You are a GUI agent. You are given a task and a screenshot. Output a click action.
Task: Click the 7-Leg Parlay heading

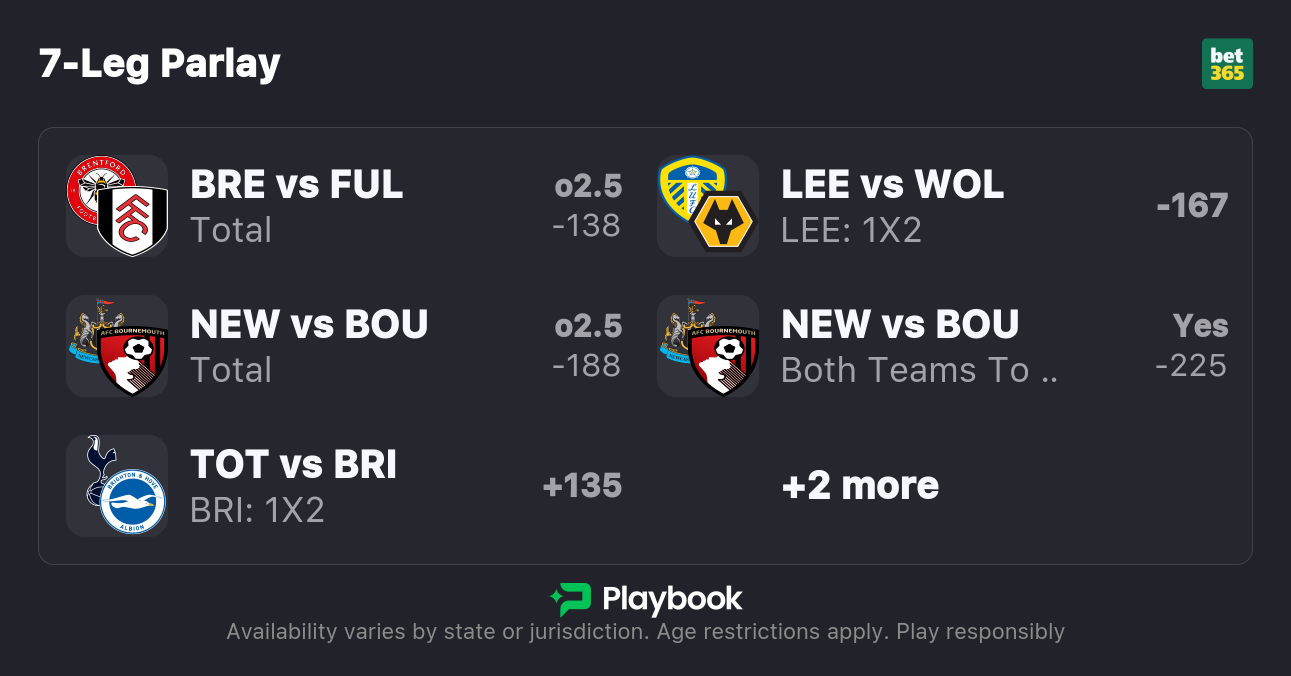coord(160,64)
